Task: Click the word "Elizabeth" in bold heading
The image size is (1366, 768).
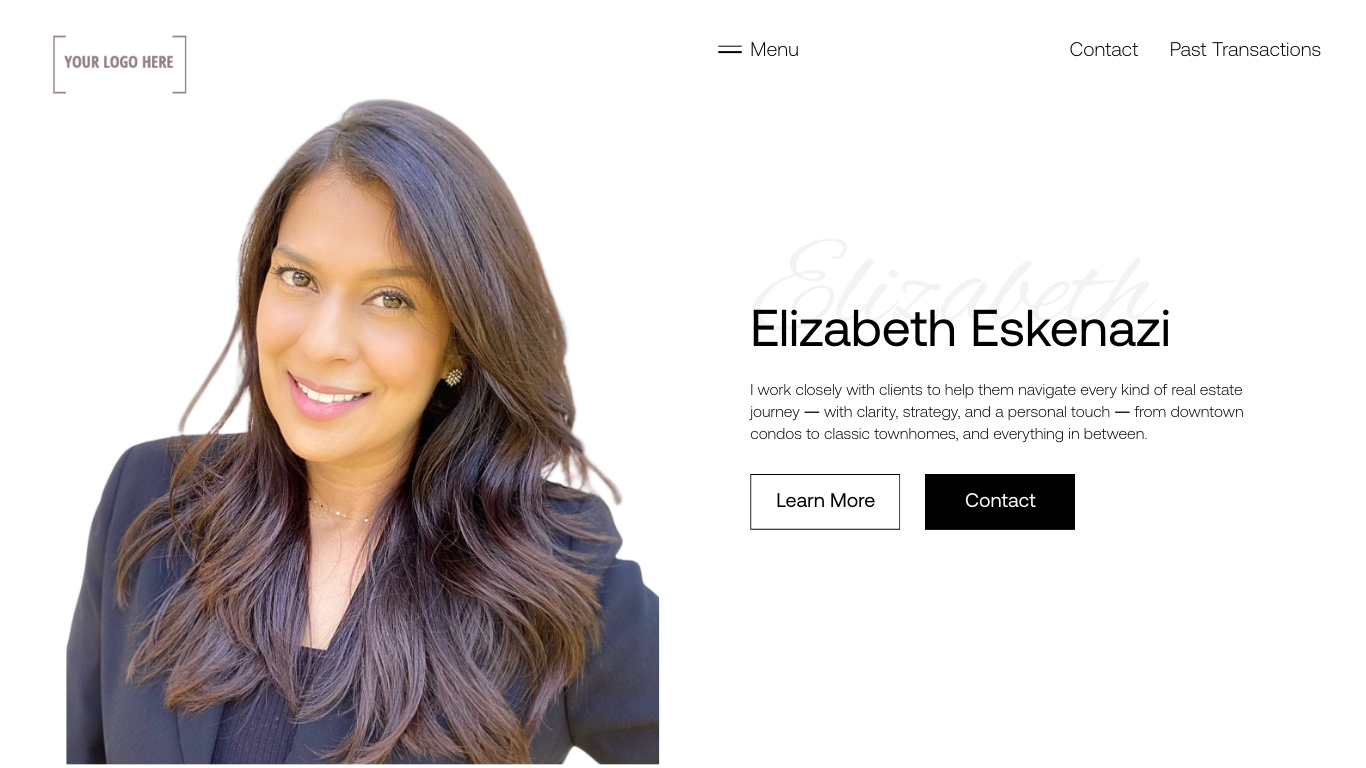Action: tap(853, 328)
